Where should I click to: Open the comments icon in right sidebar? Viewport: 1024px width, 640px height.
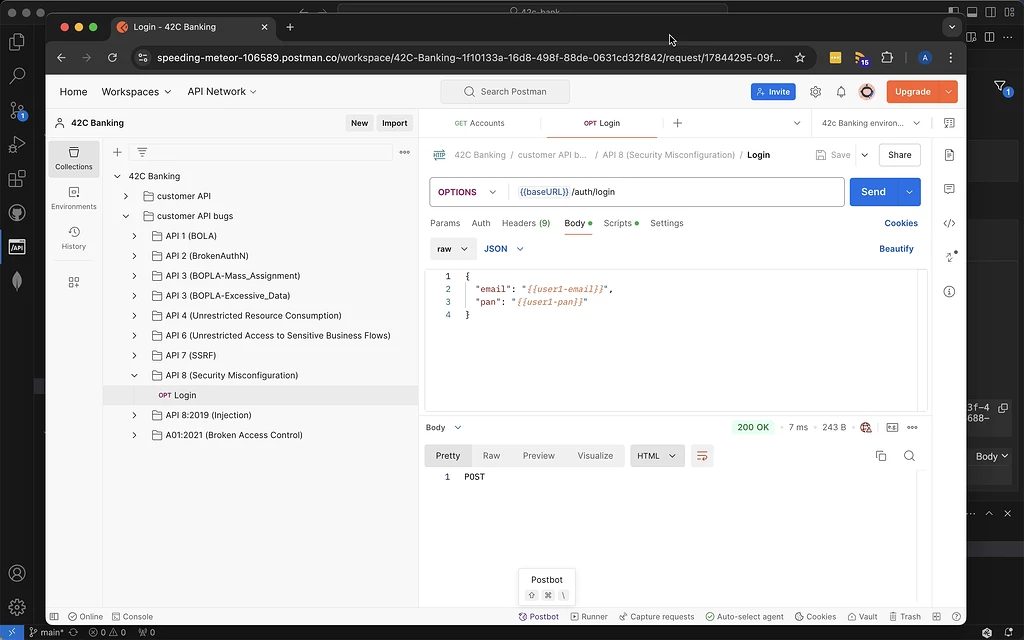pyautogui.click(x=949, y=189)
